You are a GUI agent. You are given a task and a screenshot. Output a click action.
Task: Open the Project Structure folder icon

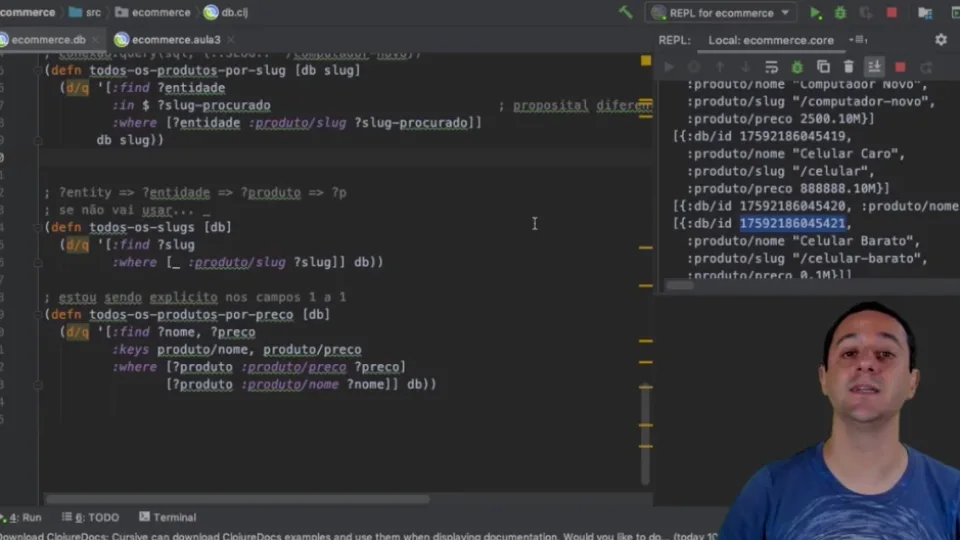click(924, 13)
